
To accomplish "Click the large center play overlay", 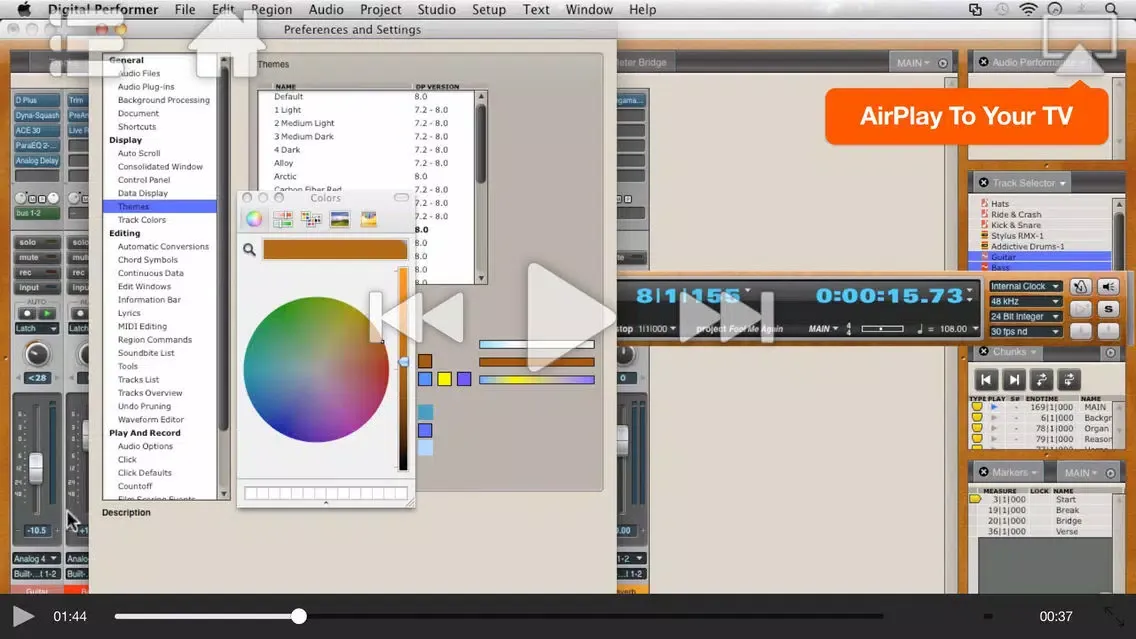I will [571, 317].
